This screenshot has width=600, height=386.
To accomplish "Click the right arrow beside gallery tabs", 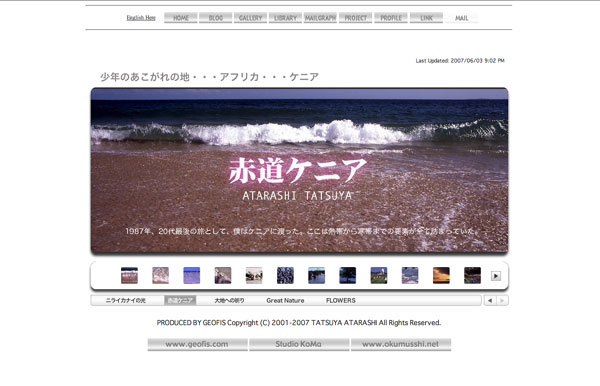I will tap(502, 301).
